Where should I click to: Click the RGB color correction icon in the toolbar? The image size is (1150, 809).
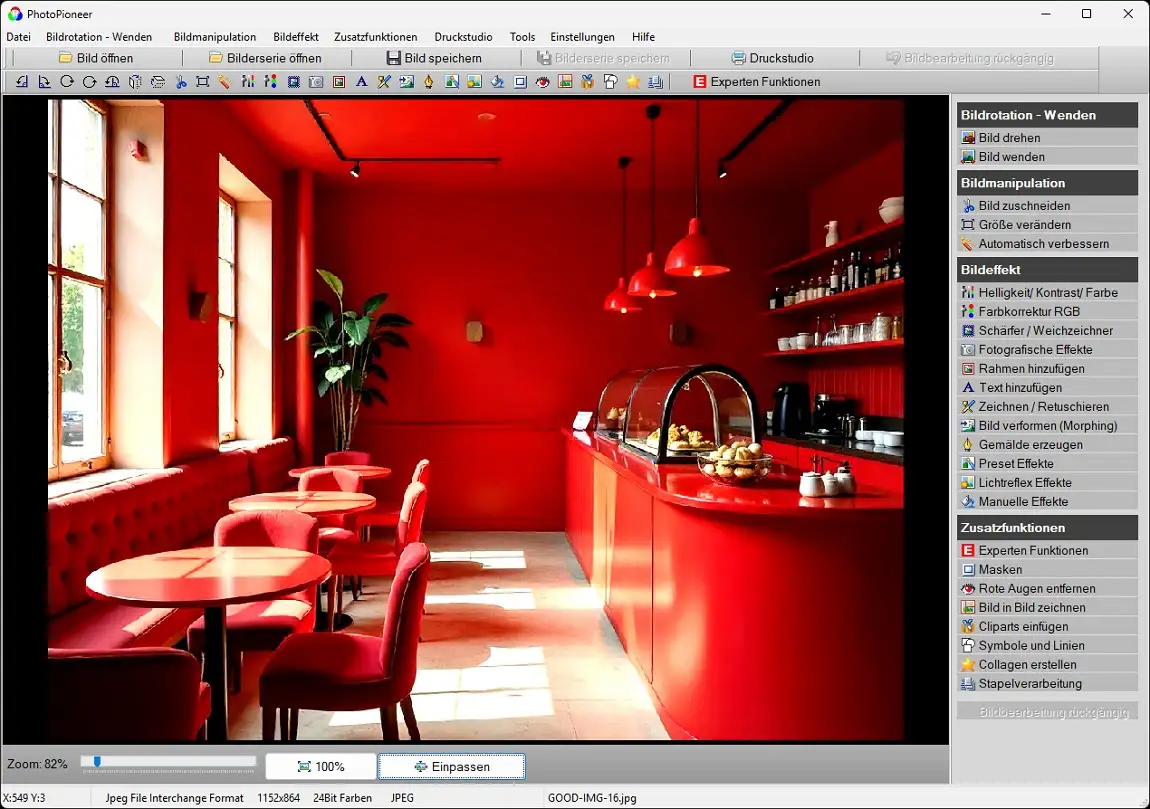point(270,82)
